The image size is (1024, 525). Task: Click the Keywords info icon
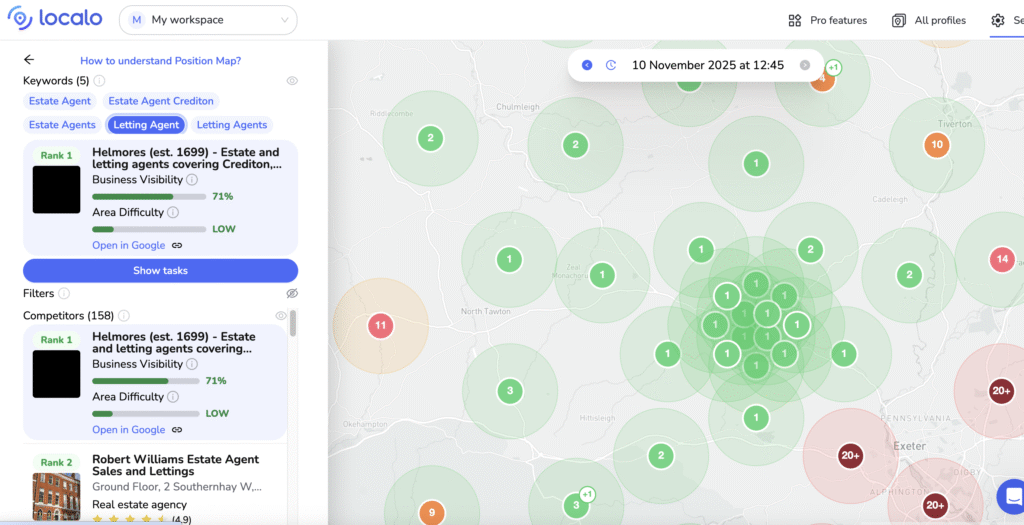pos(99,81)
